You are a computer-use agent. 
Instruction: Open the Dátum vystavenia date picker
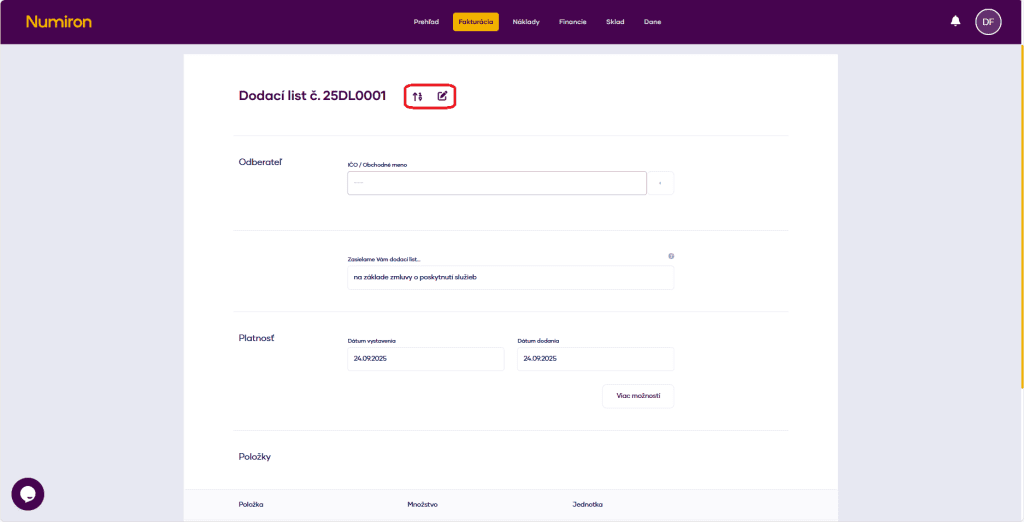point(425,359)
